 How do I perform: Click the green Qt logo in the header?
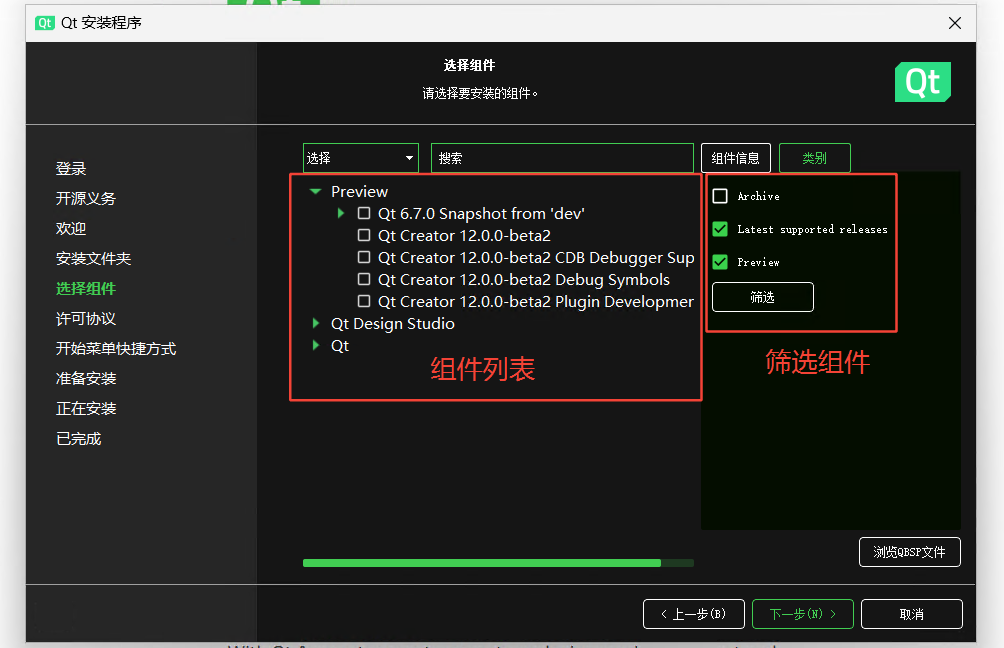click(x=923, y=82)
